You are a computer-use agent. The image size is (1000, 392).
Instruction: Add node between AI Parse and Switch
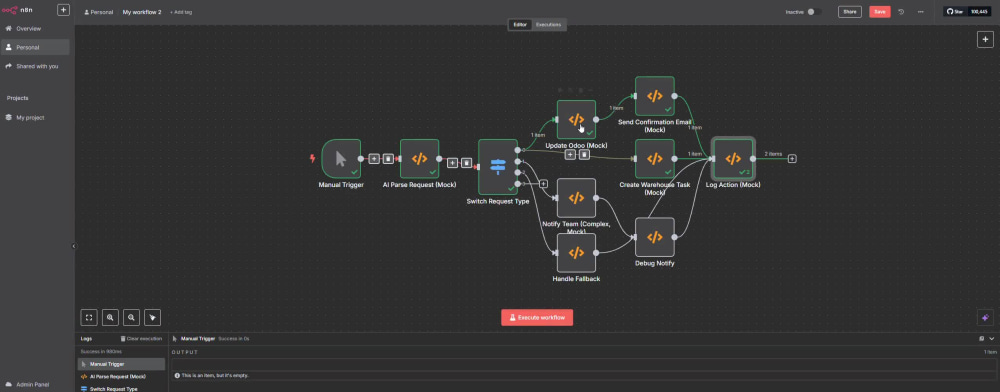point(452,163)
